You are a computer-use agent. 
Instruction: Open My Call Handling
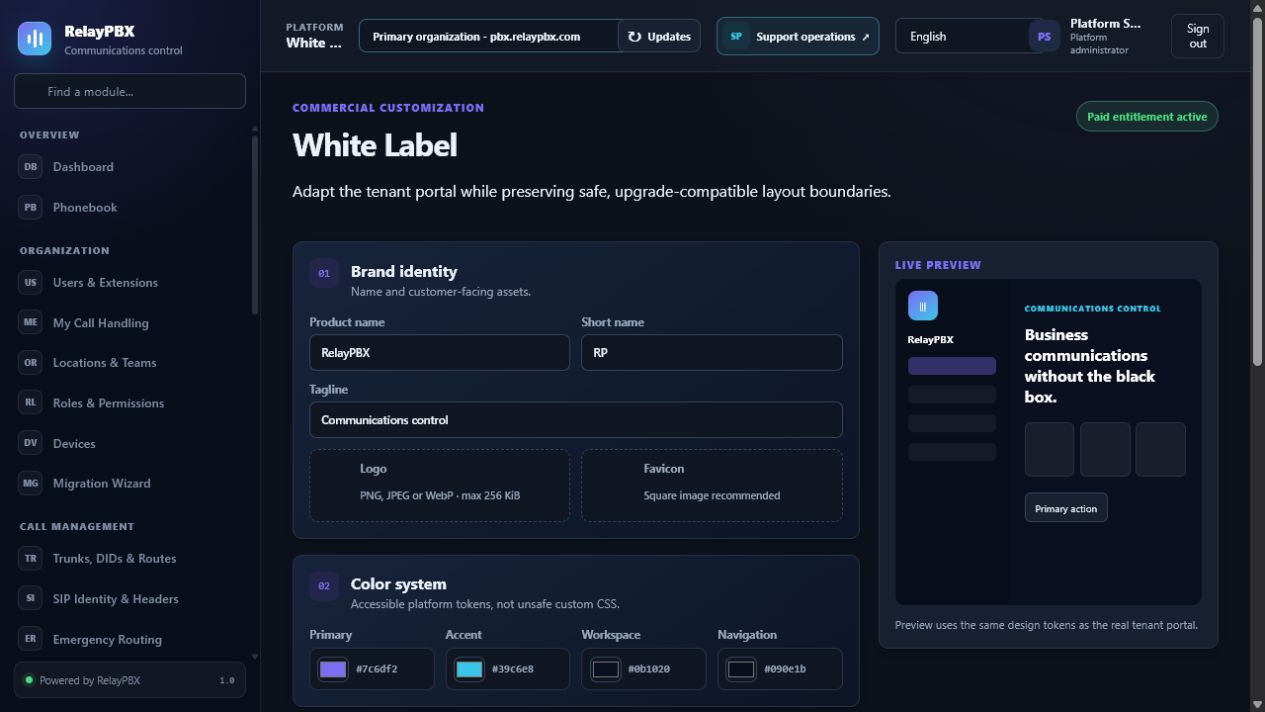click(x=130, y=323)
